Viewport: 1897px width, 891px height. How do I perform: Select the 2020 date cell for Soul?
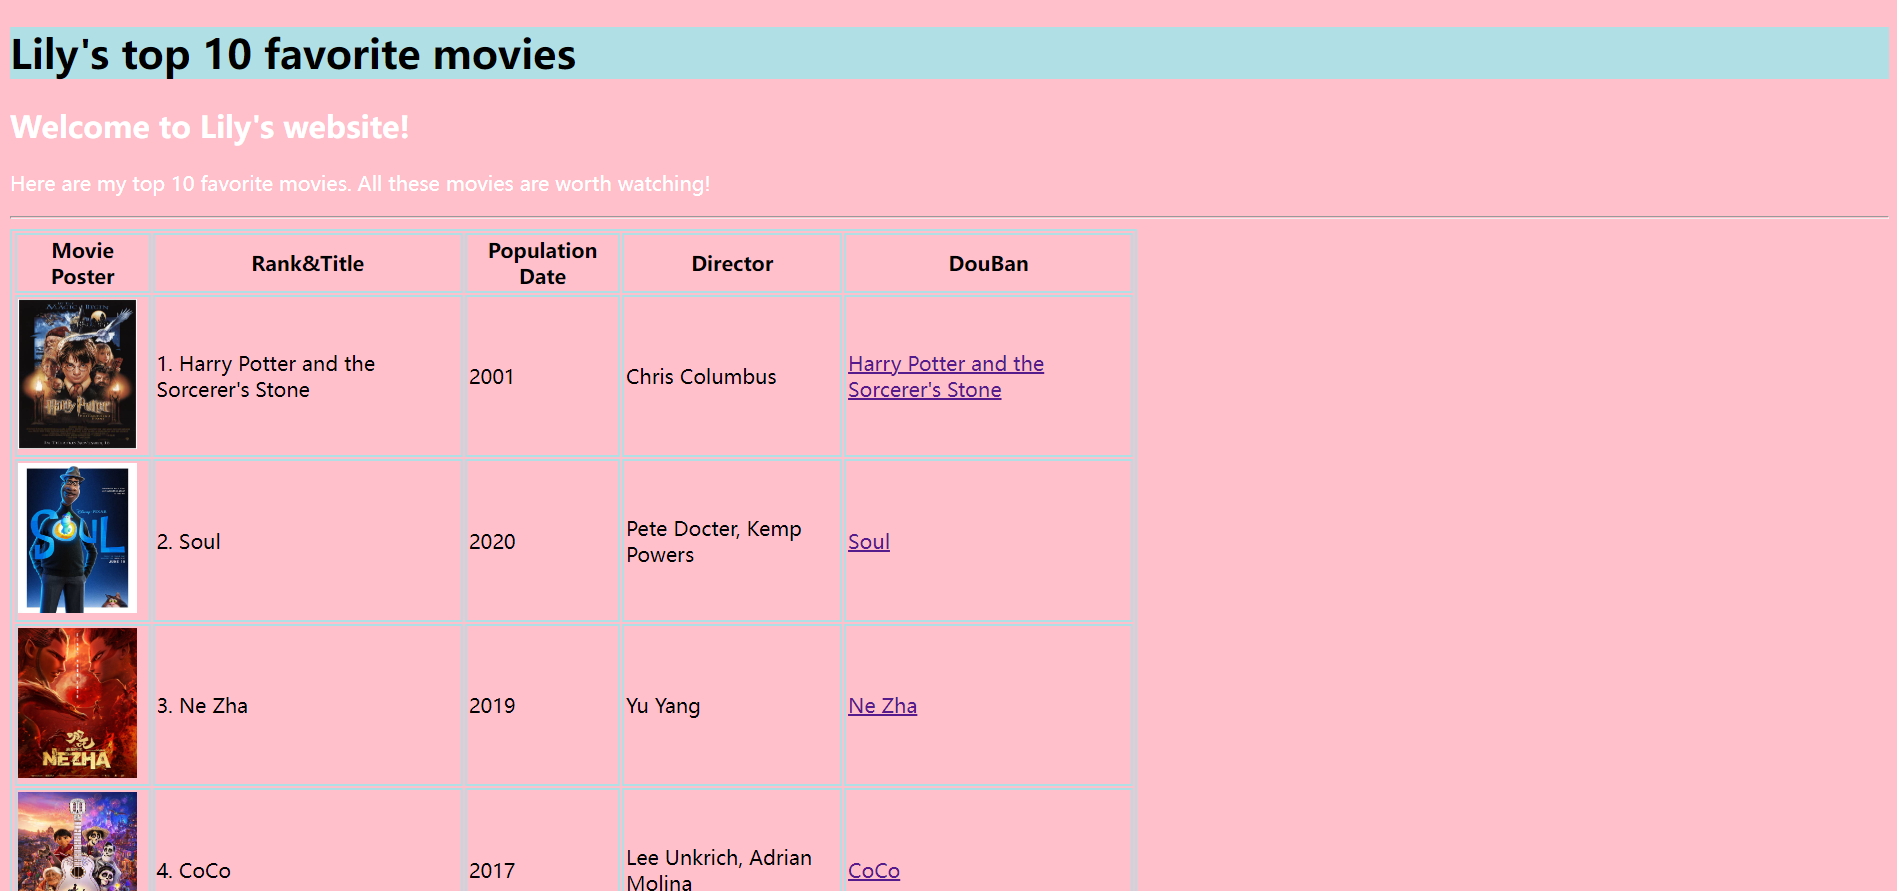[x=542, y=542]
